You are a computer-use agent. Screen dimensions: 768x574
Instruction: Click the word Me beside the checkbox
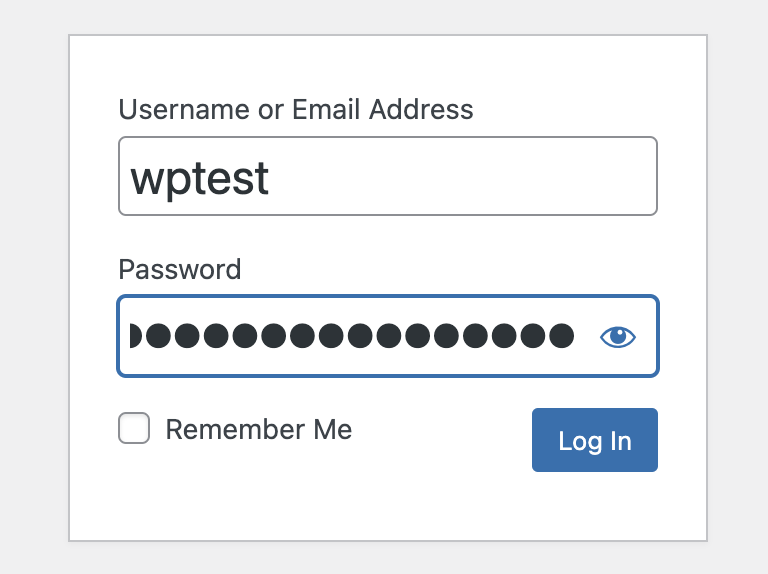(x=333, y=429)
